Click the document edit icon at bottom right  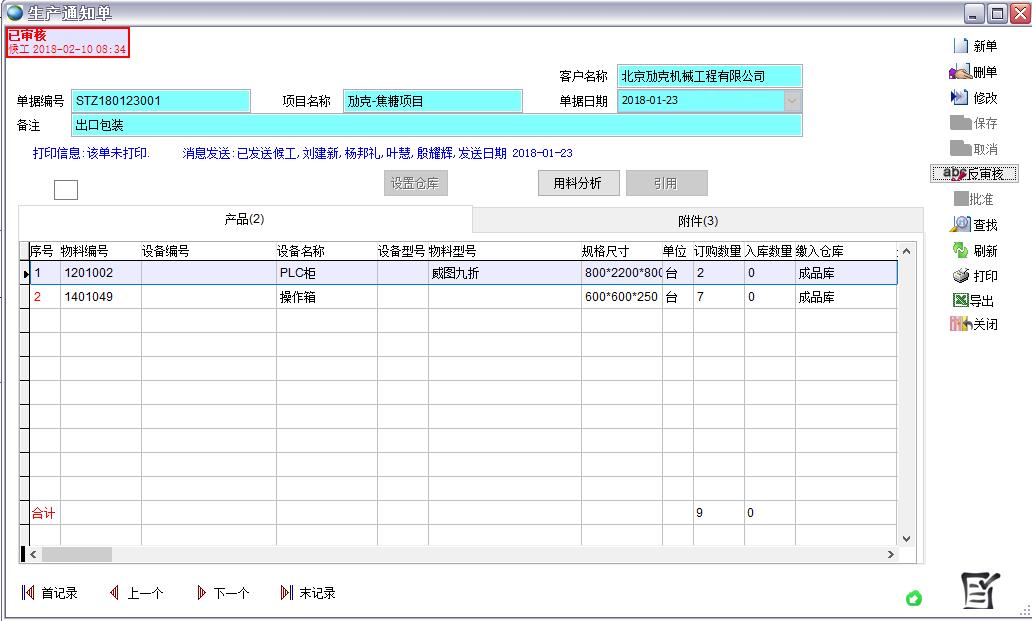pos(981,589)
